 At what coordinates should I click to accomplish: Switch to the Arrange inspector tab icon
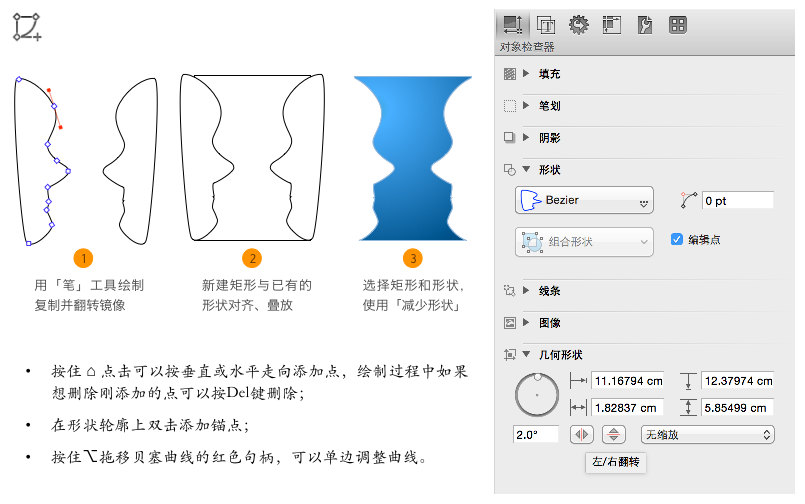[611, 25]
